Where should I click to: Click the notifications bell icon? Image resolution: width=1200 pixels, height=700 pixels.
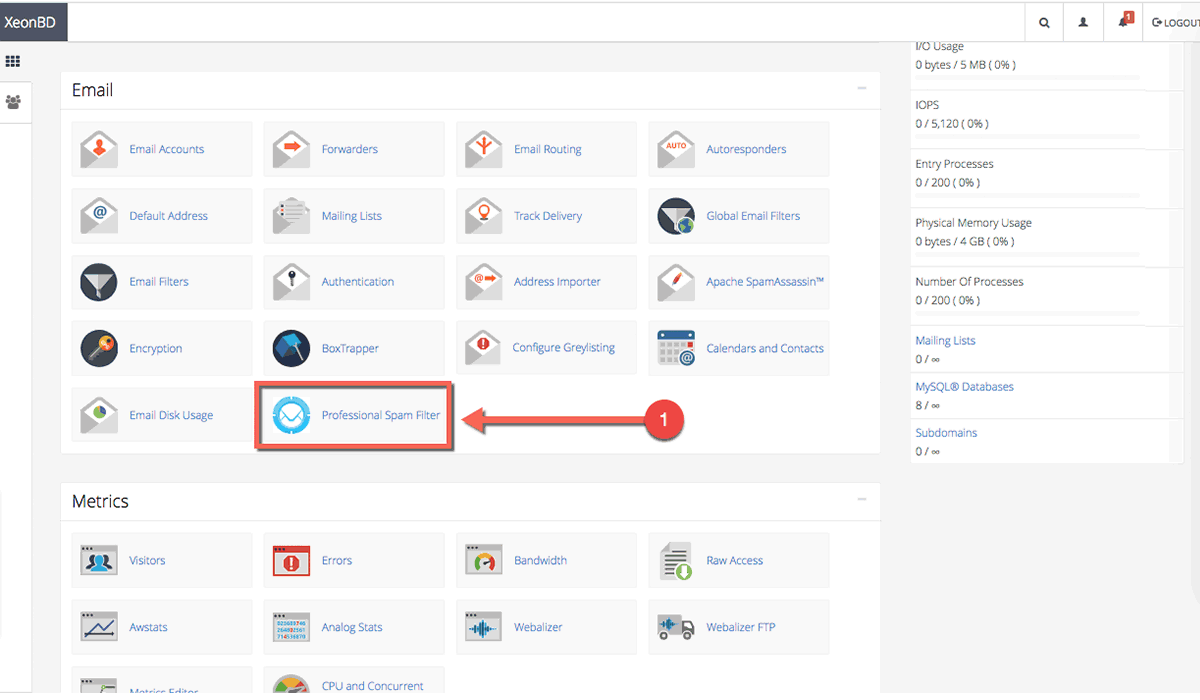[x=1124, y=21]
